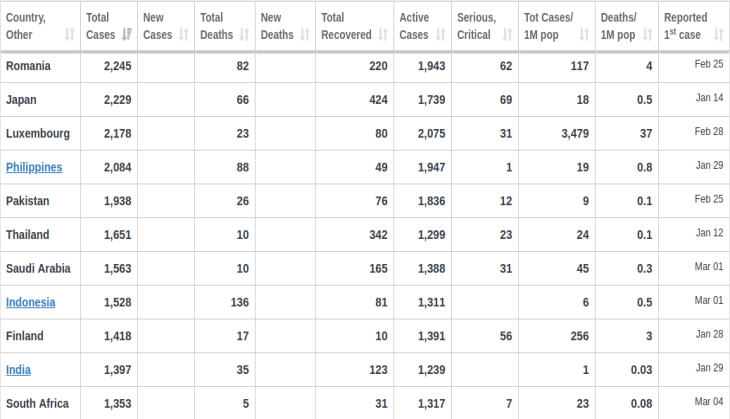Click sort arrows in New Cases column

point(183,35)
